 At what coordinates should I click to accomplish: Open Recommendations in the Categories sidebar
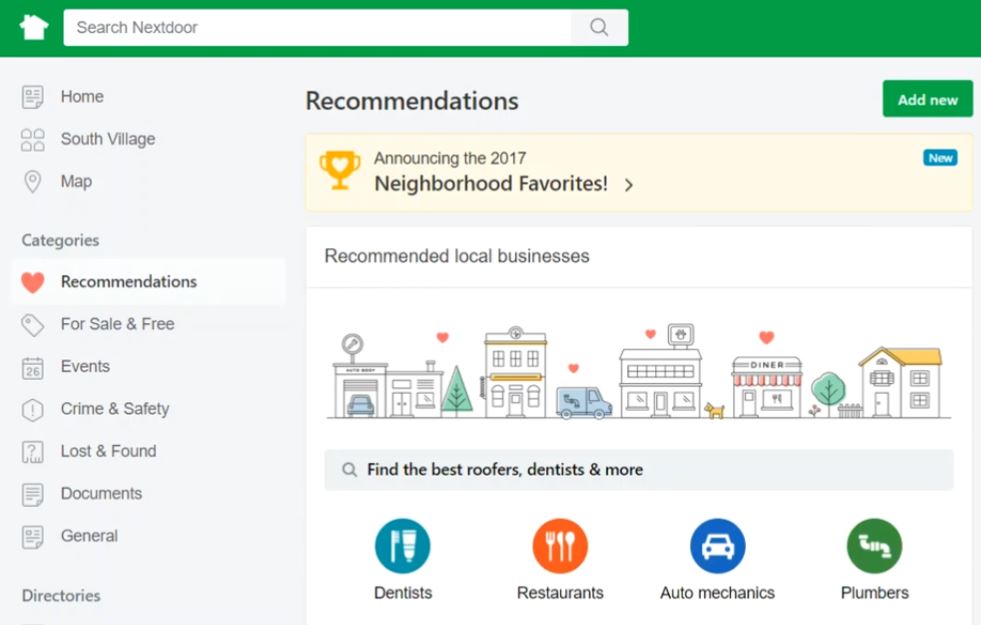click(x=128, y=282)
